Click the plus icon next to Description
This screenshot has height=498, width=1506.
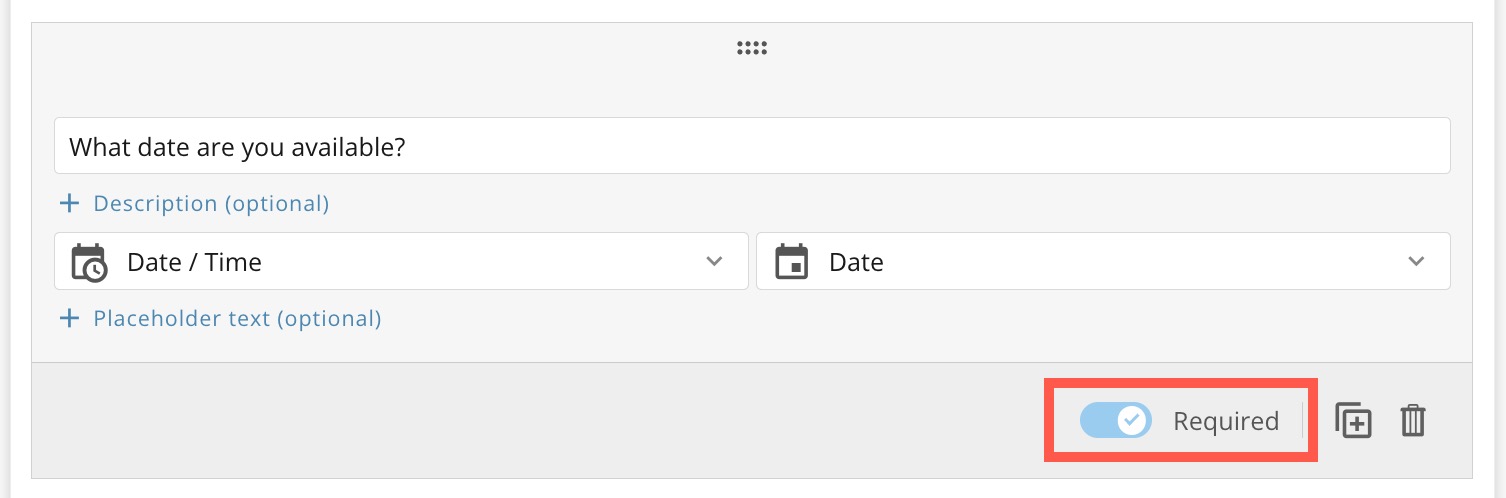69,204
